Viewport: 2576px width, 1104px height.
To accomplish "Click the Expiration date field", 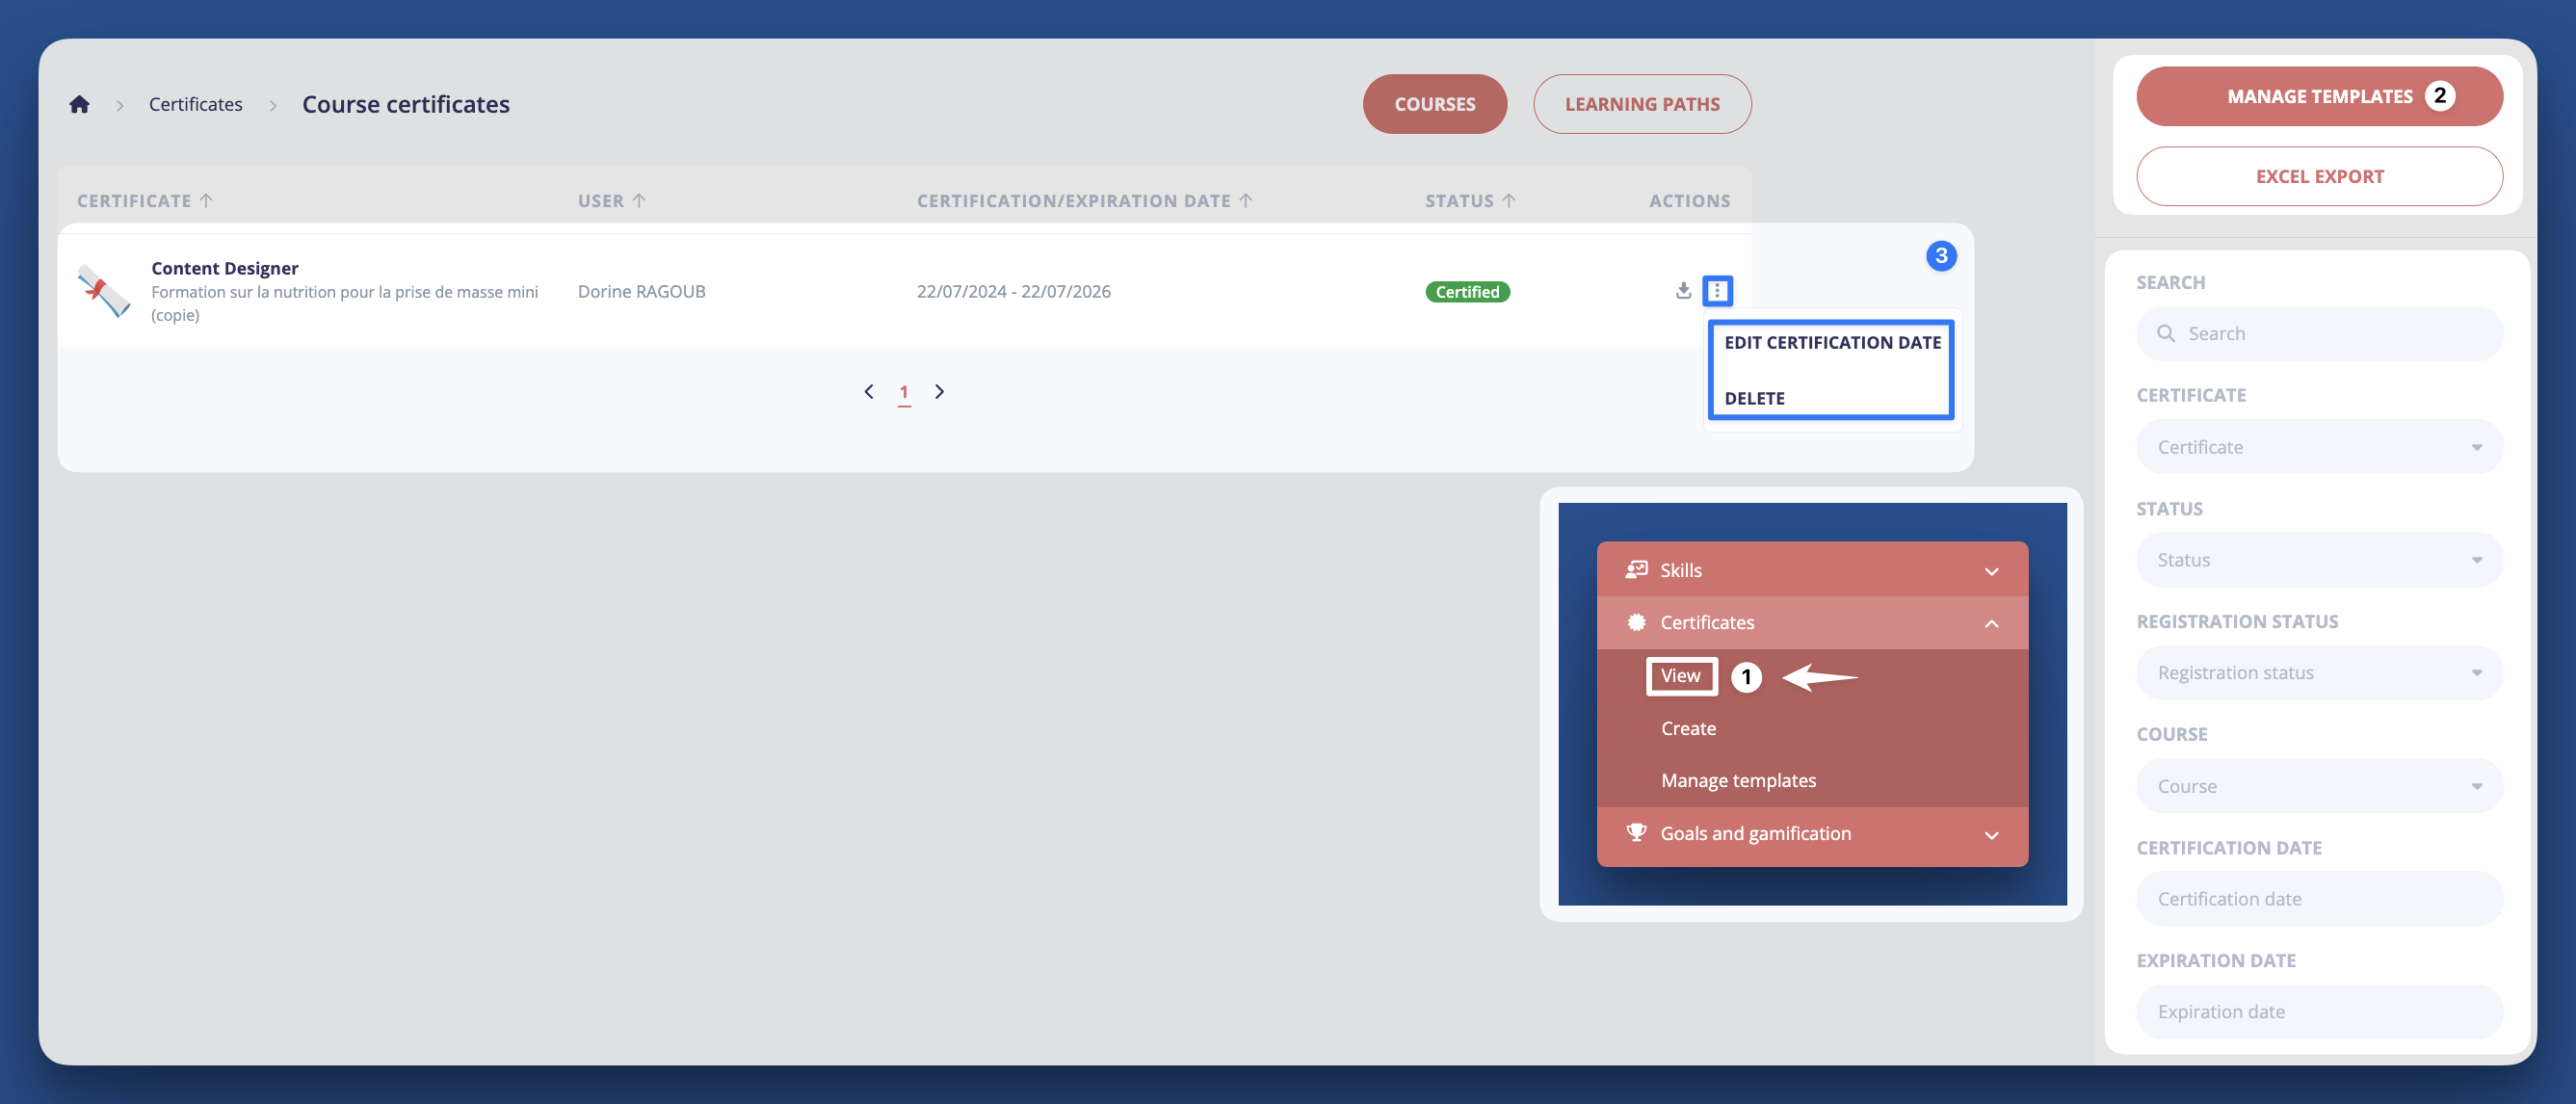I will pyautogui.click(x=2319, y=1012).
